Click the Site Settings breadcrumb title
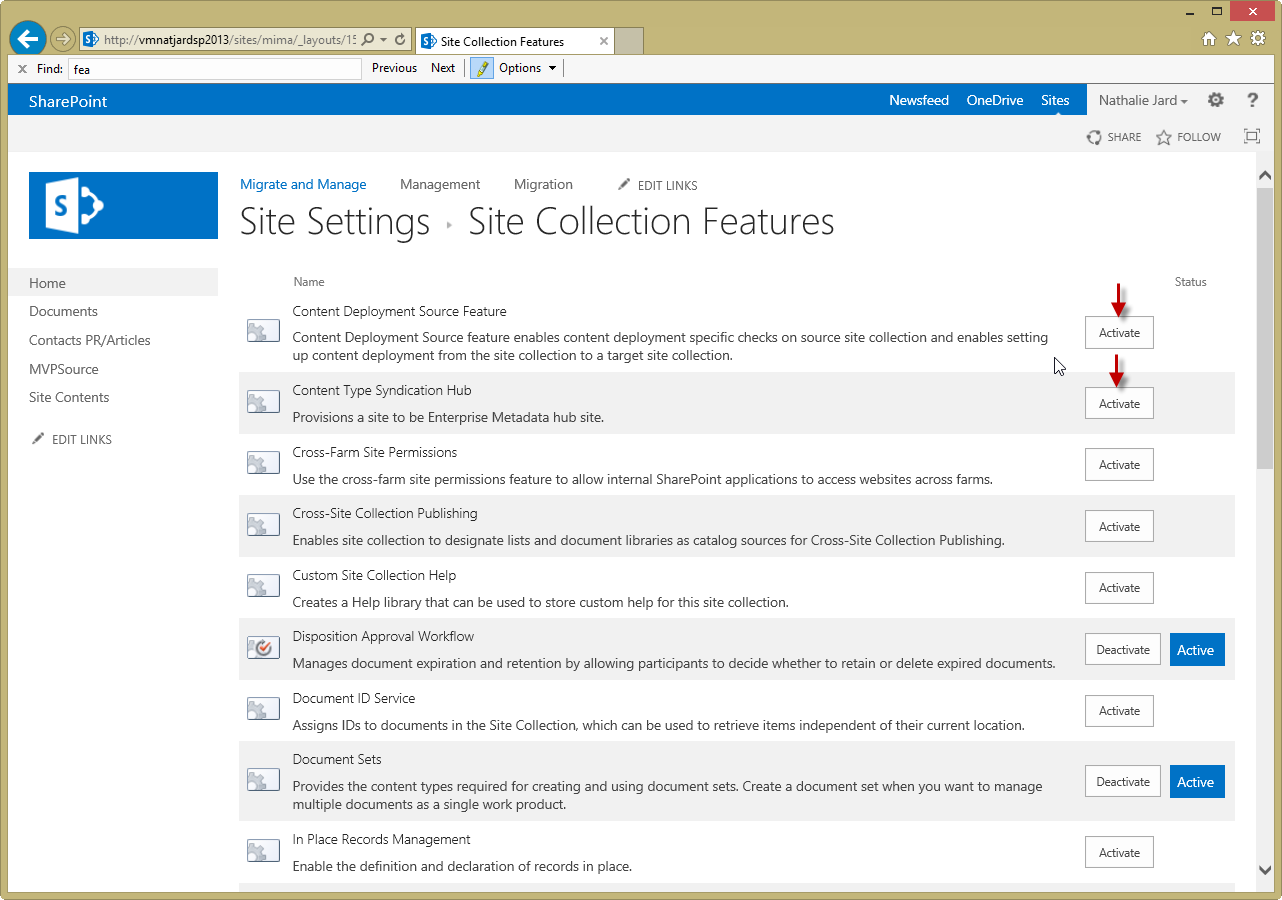This screenshot has height=900, width=1282. click(335, 221)
